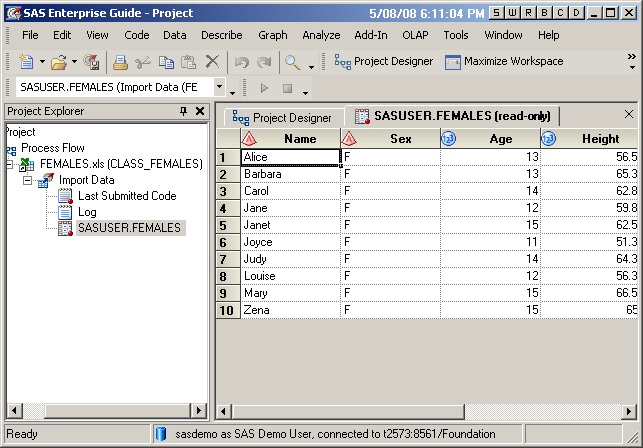Click the Print toolbar icon
643x448 pixels.
coord(120,62)
